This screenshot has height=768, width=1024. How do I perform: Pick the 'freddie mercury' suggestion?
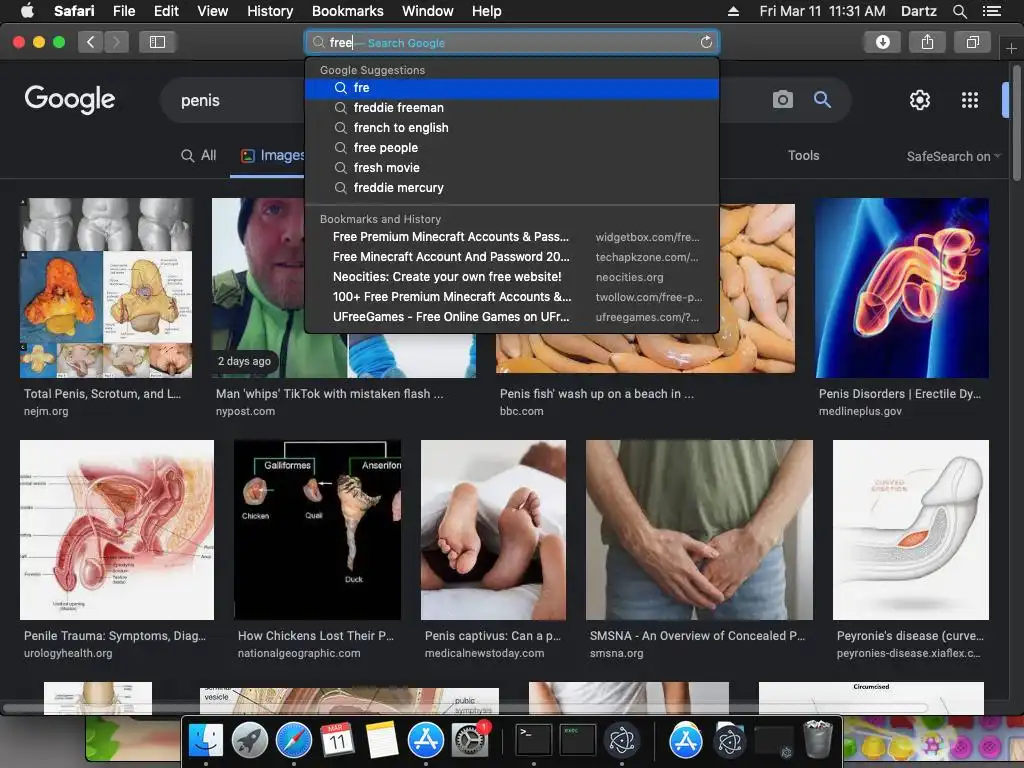click(x=512, y=188)
